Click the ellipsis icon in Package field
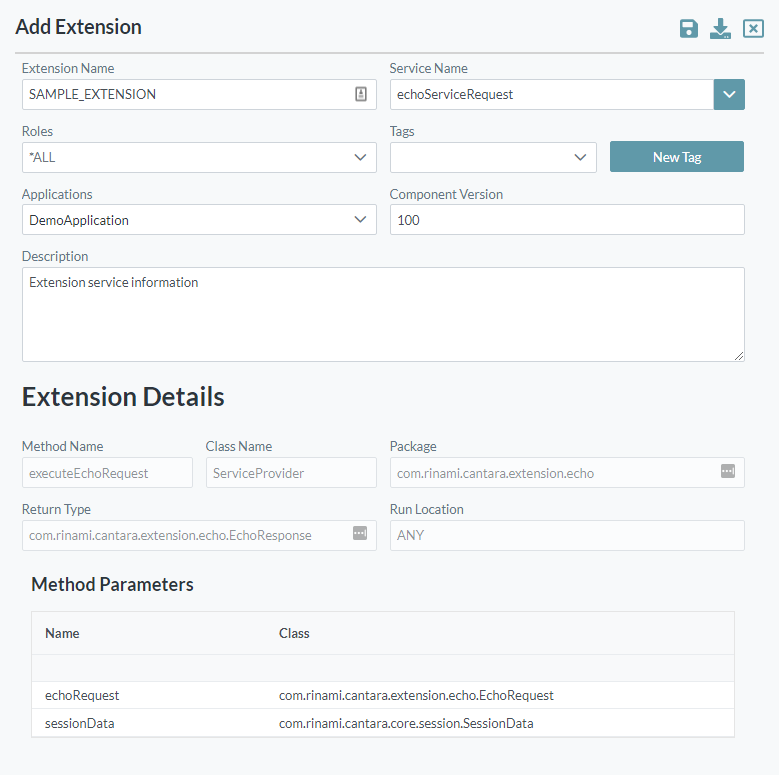This screenshot has height=775, width=779. [728, 472]
